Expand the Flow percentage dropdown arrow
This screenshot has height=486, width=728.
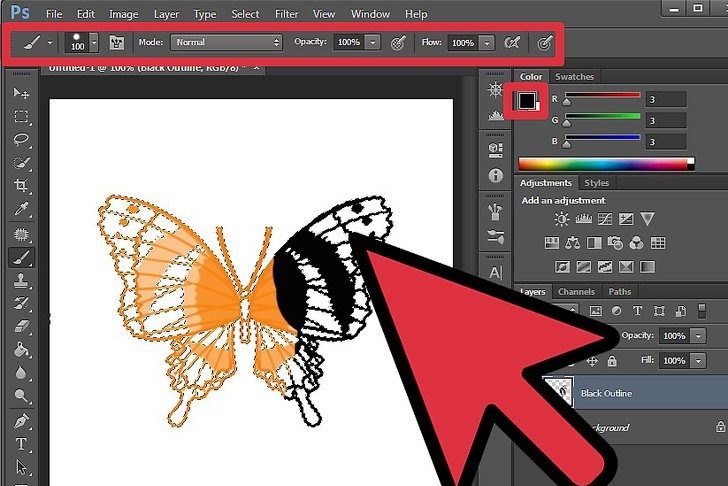[486, 43]
